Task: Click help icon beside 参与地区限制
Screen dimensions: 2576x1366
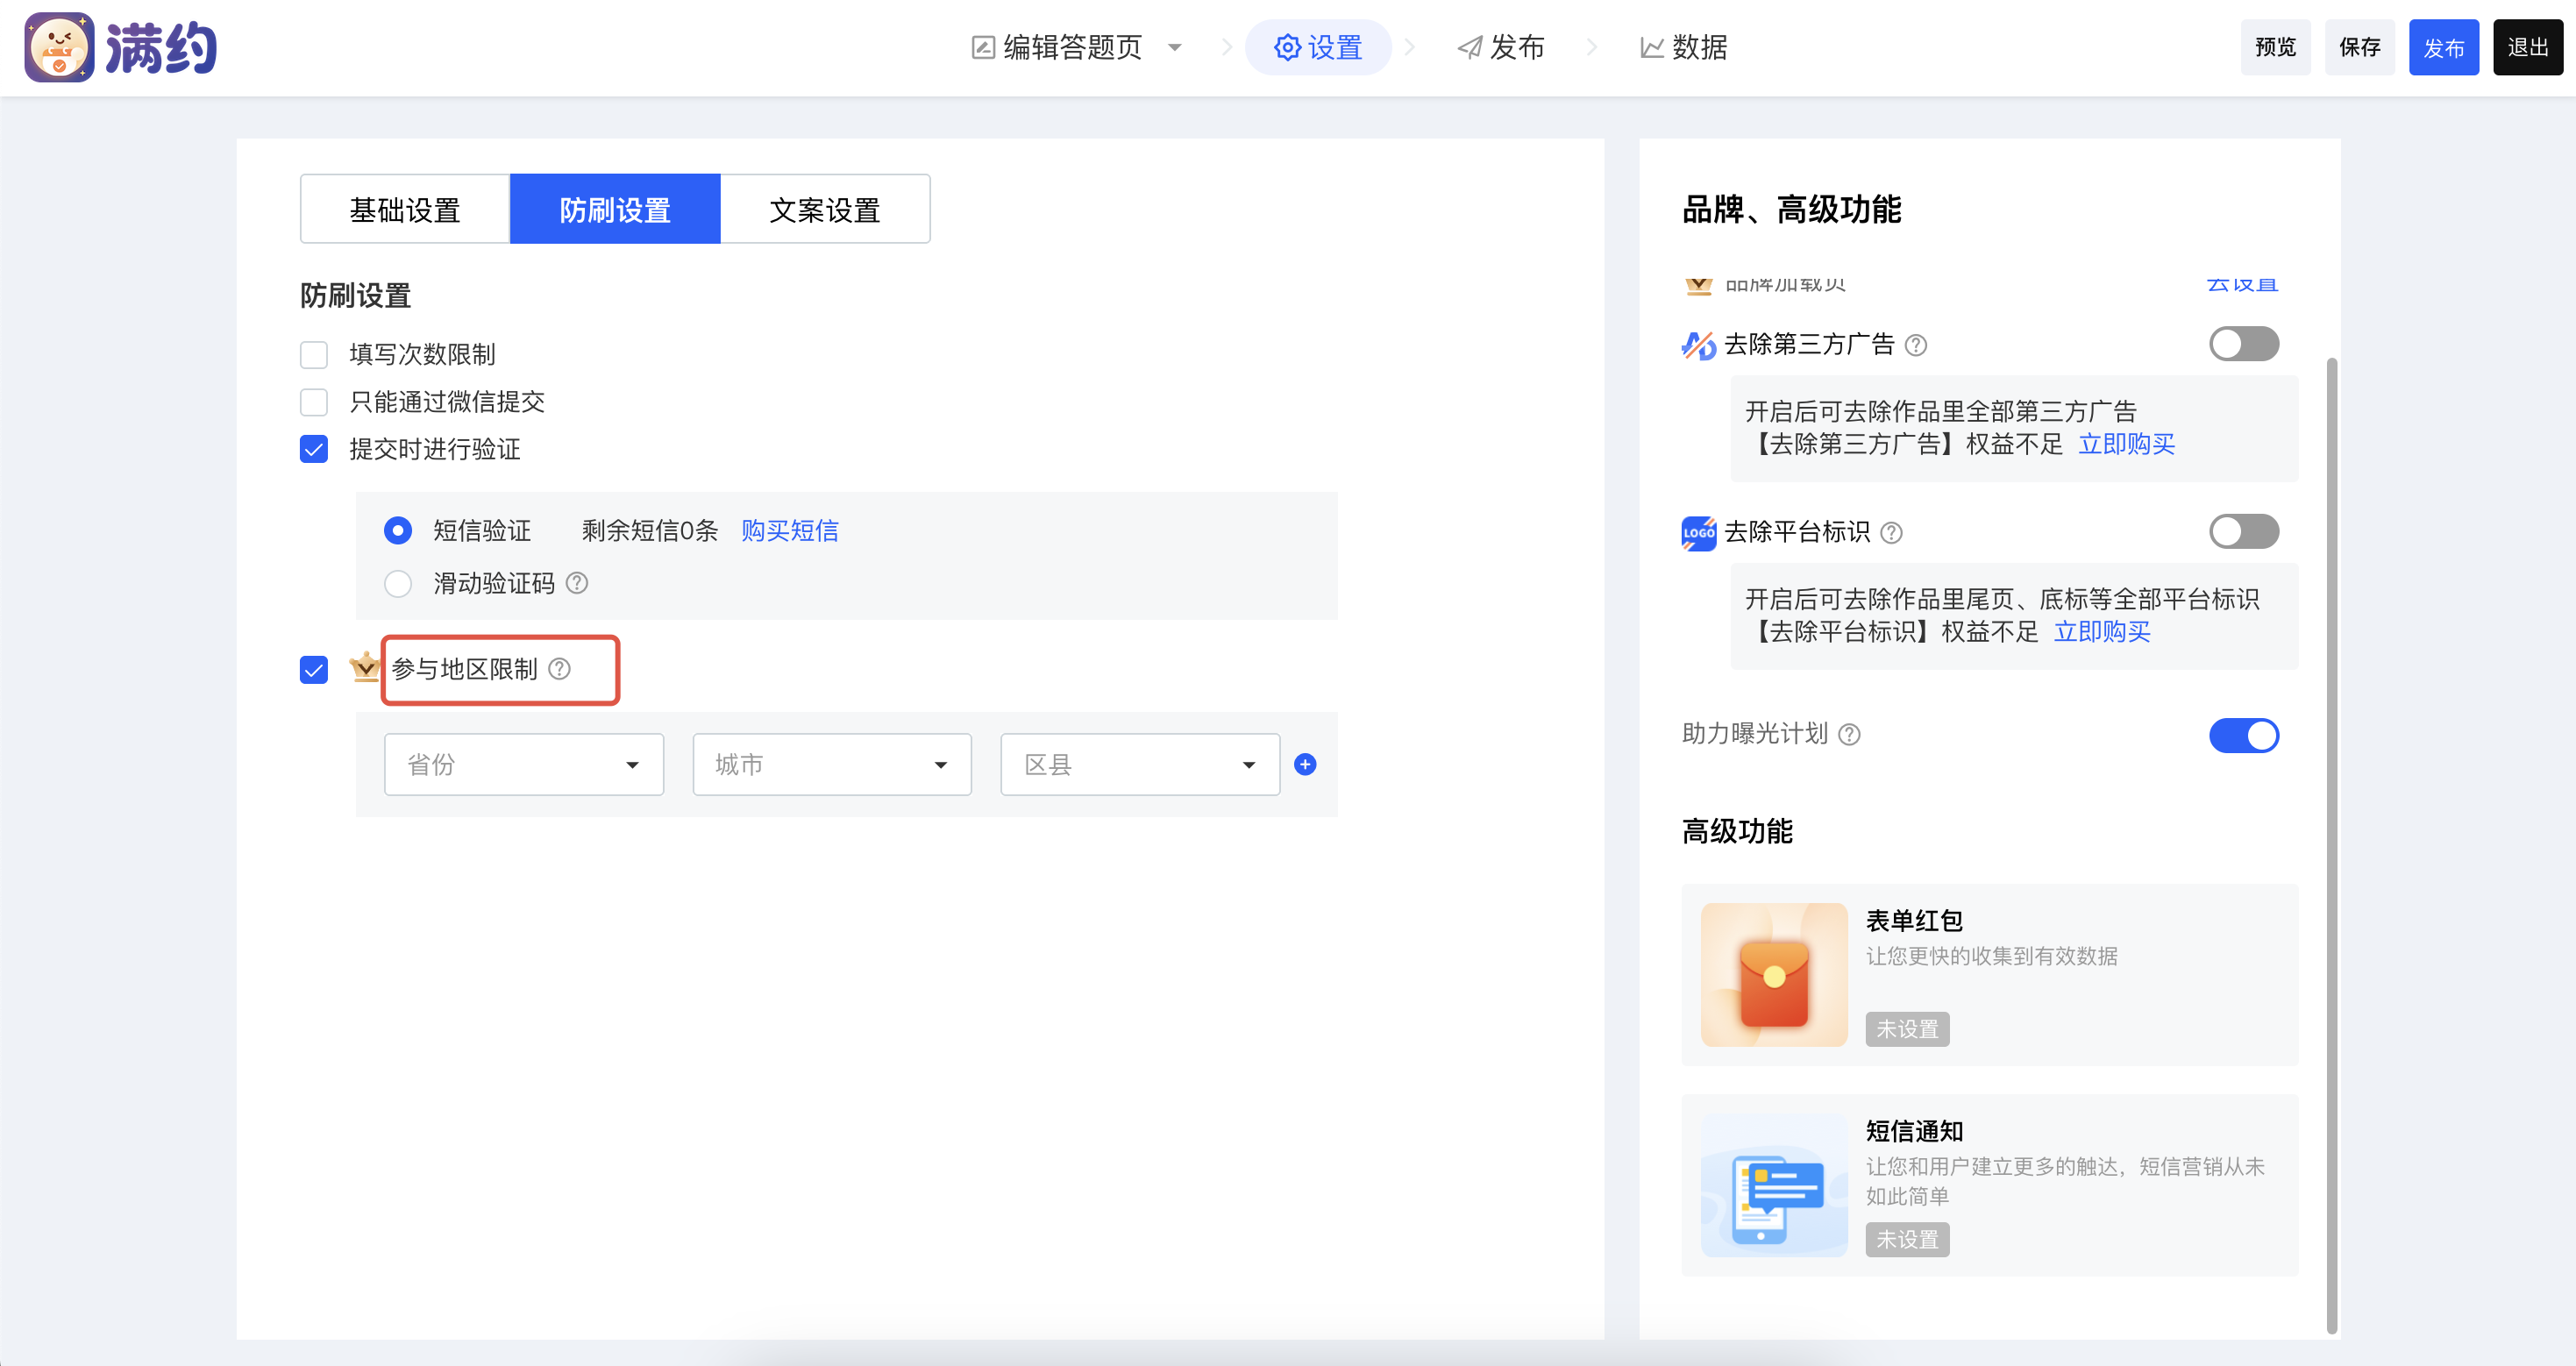Action: [x=560, y=669]
